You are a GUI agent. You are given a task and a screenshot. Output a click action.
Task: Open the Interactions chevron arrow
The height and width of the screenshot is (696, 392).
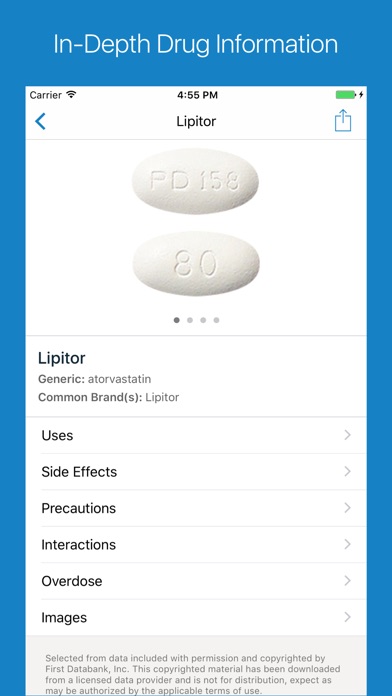[348, 544]
